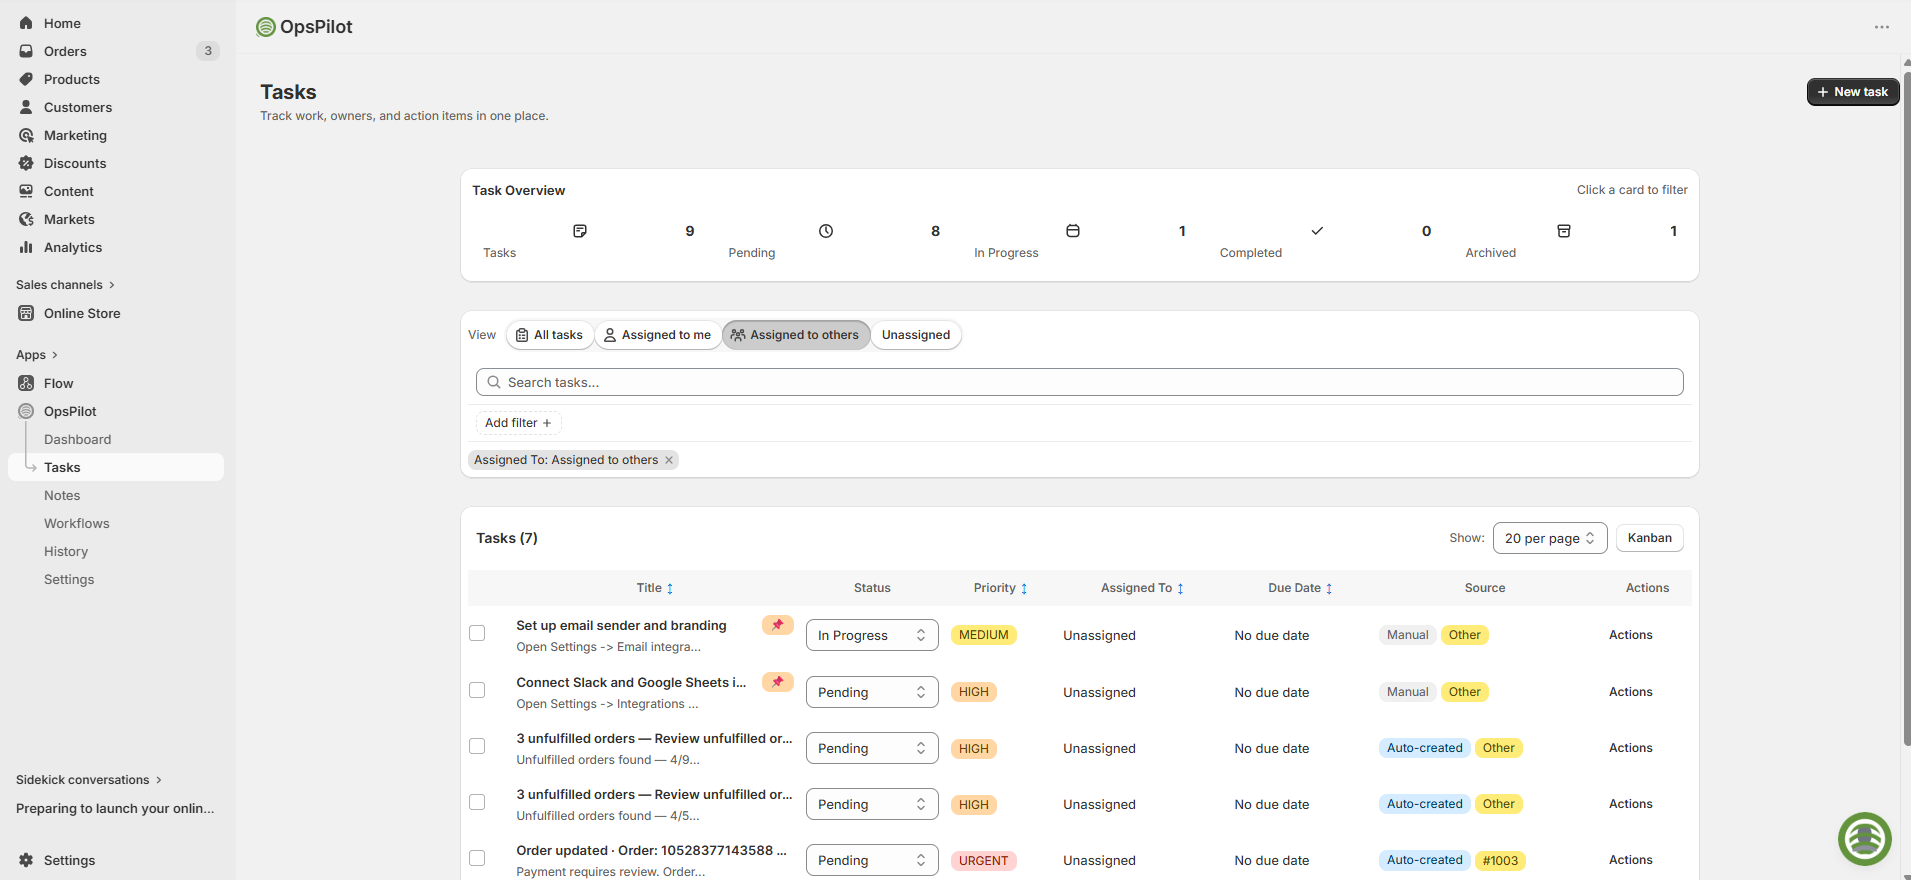Expand the Apps section
Screen dimensions: 1911x880
(37, 355)
